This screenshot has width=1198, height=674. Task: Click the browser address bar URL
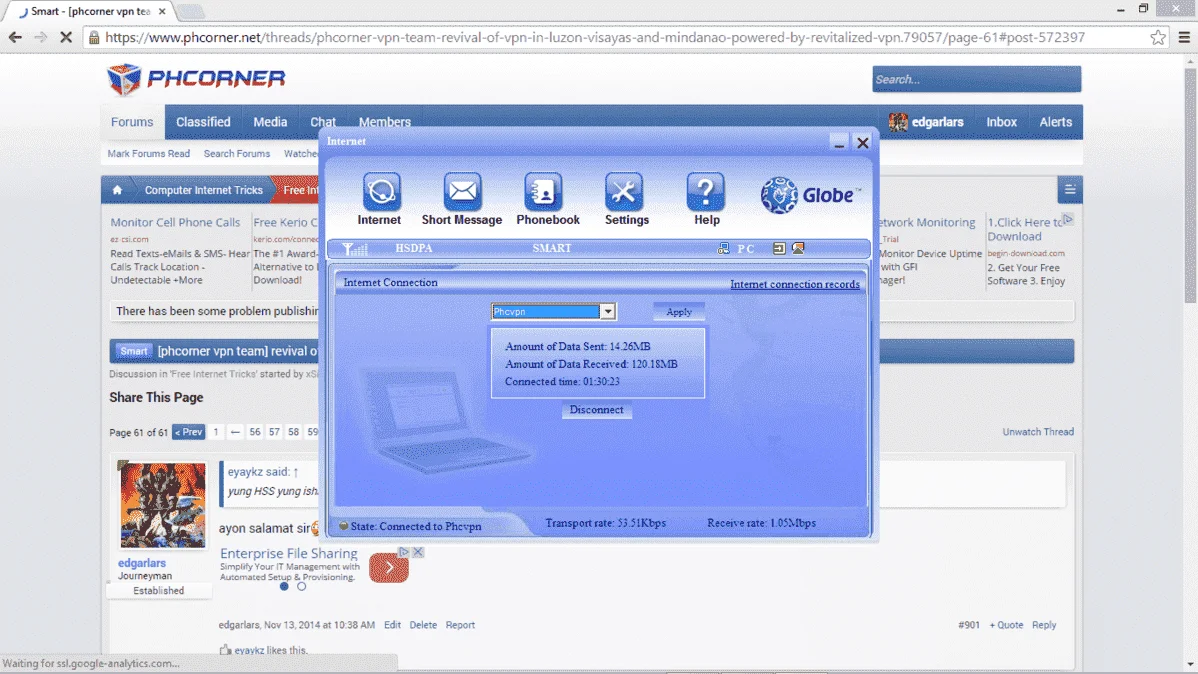(x=594, y=37)
